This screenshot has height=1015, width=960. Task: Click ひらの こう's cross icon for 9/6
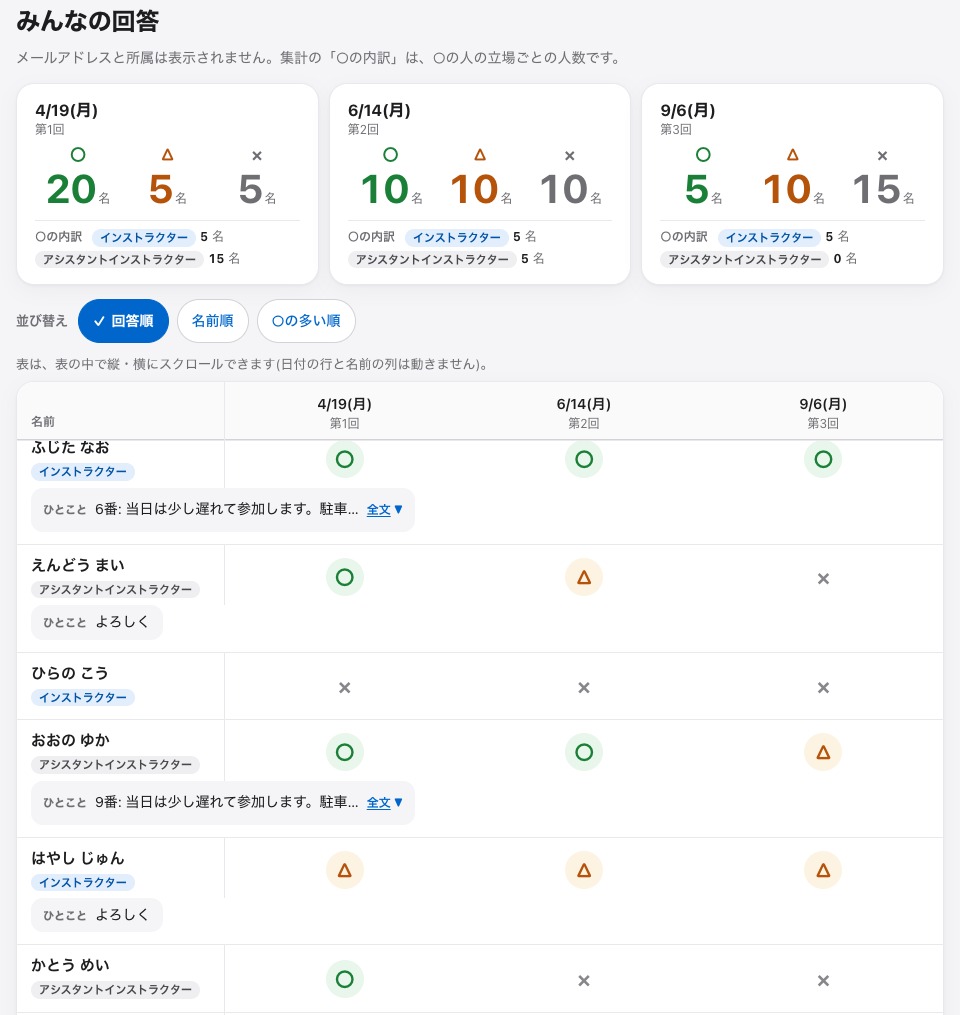(x=823, y=687)
